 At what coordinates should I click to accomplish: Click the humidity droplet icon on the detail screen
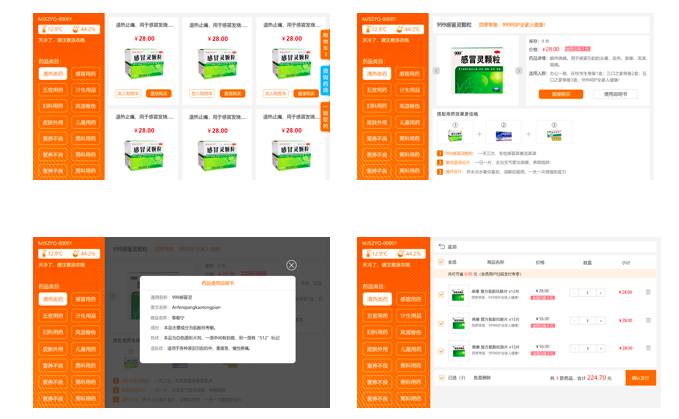(400, 29)
